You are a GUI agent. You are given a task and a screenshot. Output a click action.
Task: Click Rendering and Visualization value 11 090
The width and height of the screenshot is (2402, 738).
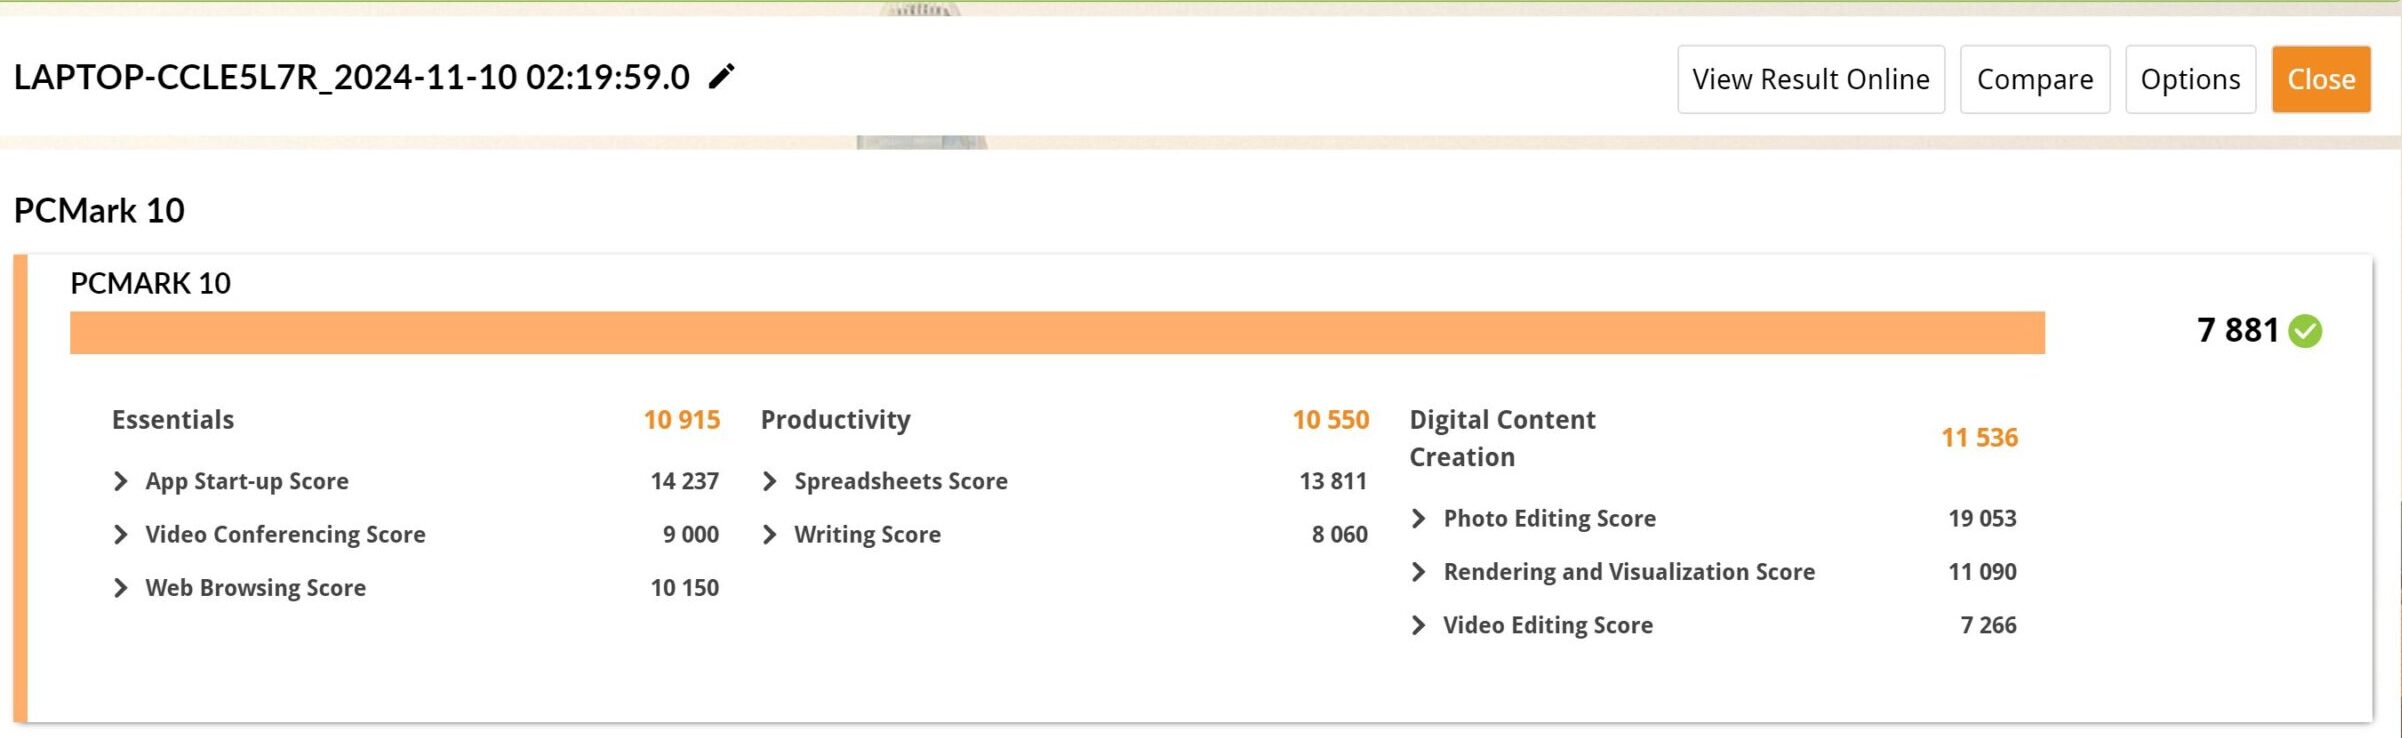[x=1983, y=571]
